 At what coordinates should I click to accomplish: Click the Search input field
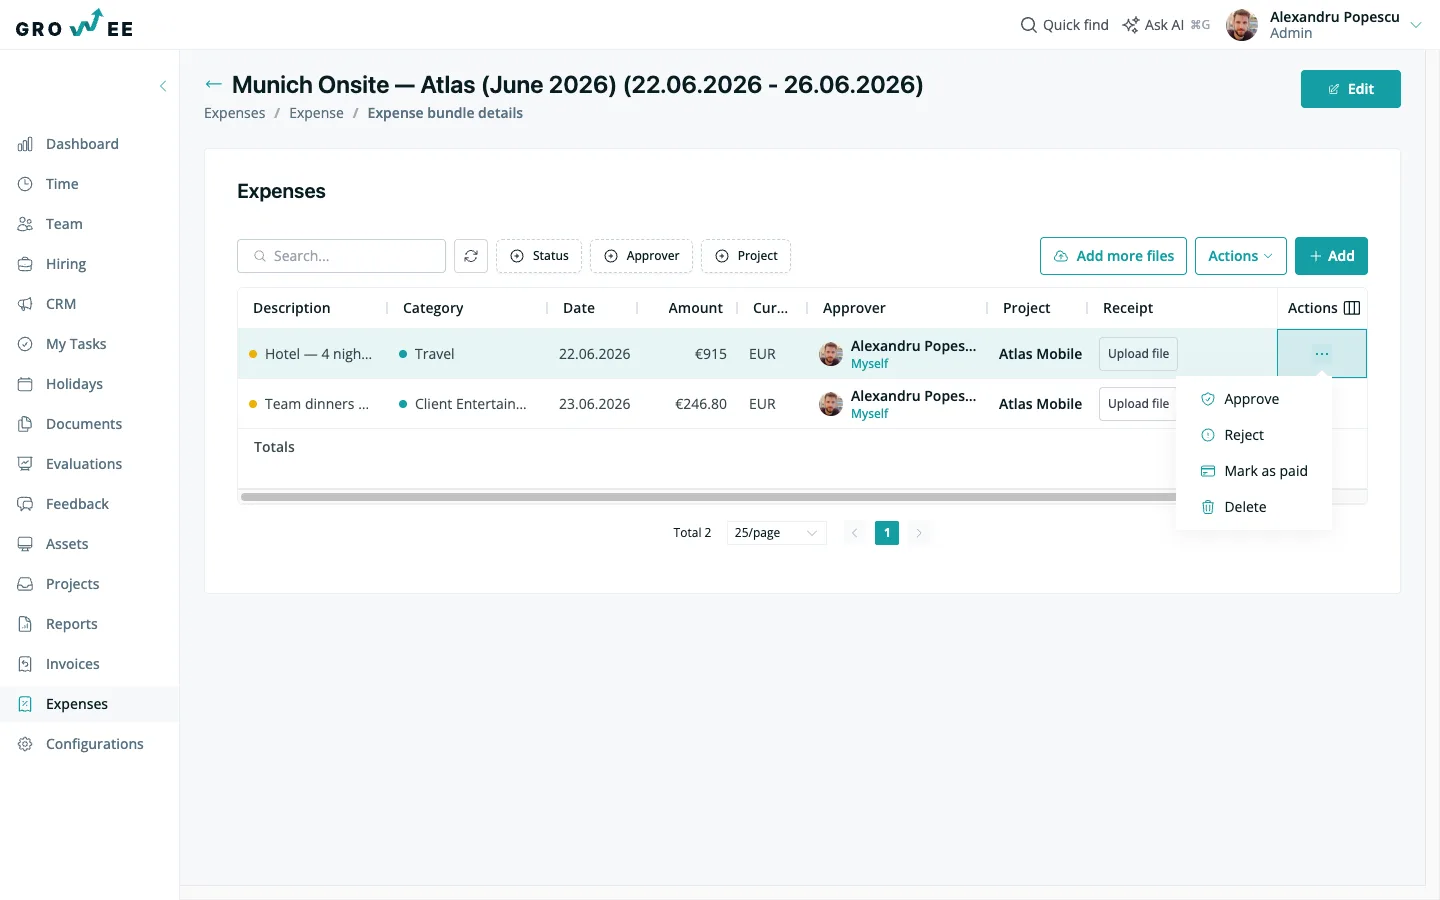(341, 256)
